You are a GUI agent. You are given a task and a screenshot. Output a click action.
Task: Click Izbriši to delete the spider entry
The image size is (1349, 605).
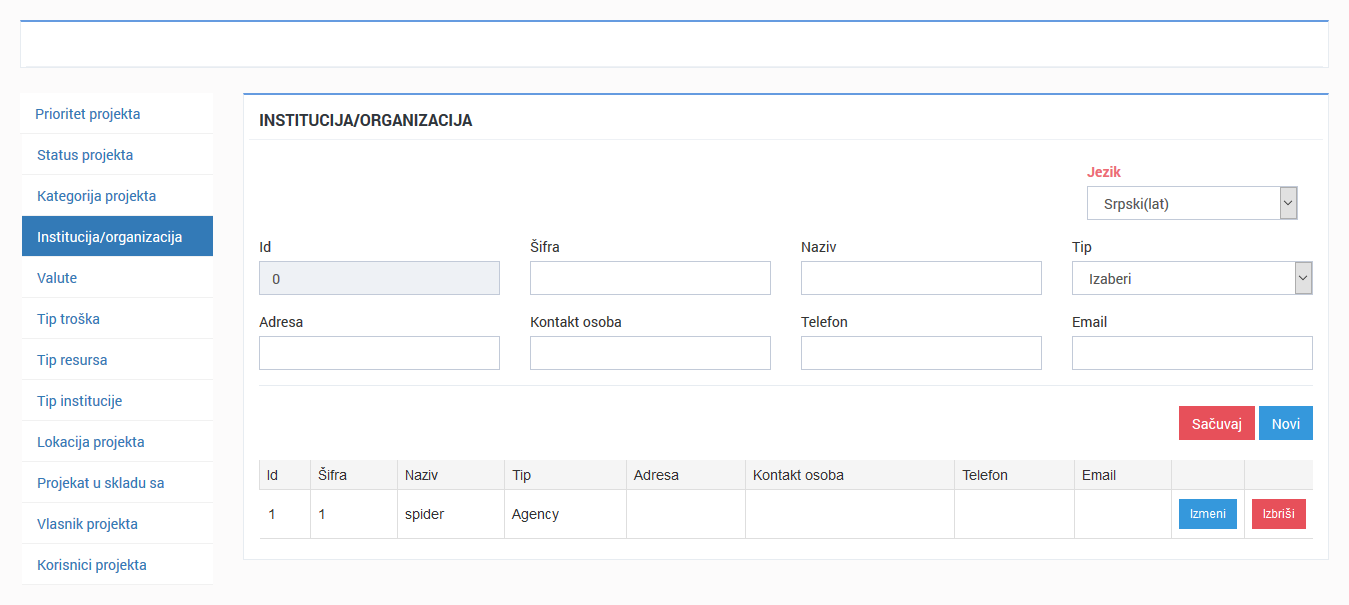[x=1278, y=513]
